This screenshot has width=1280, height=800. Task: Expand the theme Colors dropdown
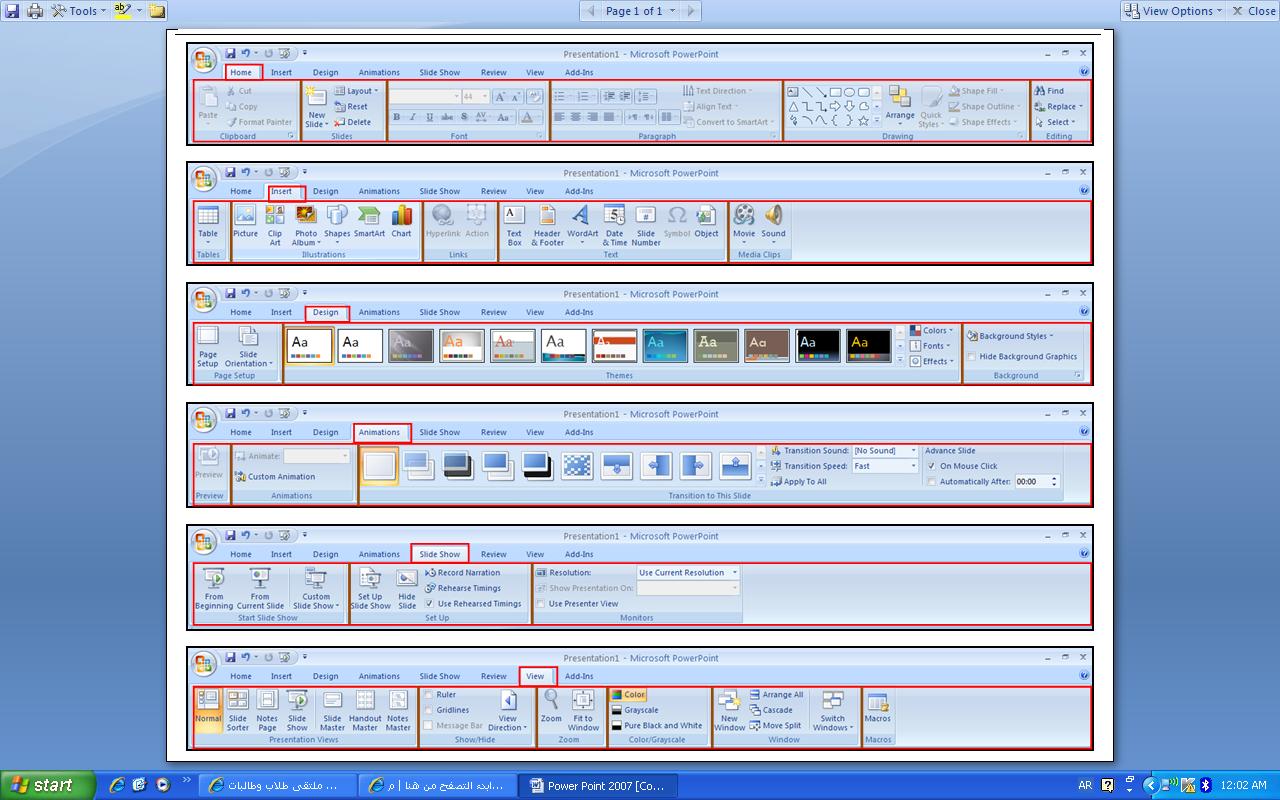[931, 331]
